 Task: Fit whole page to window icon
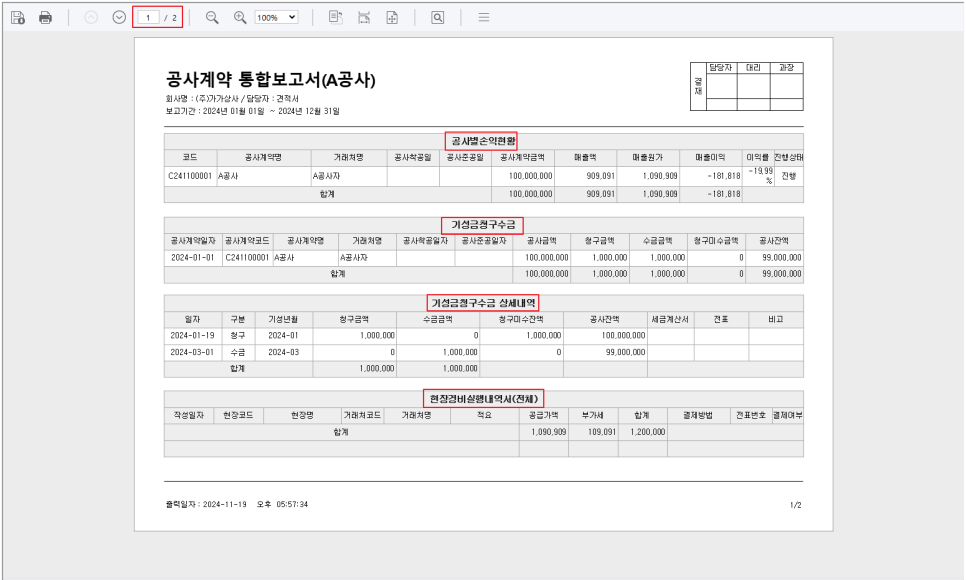392,17
